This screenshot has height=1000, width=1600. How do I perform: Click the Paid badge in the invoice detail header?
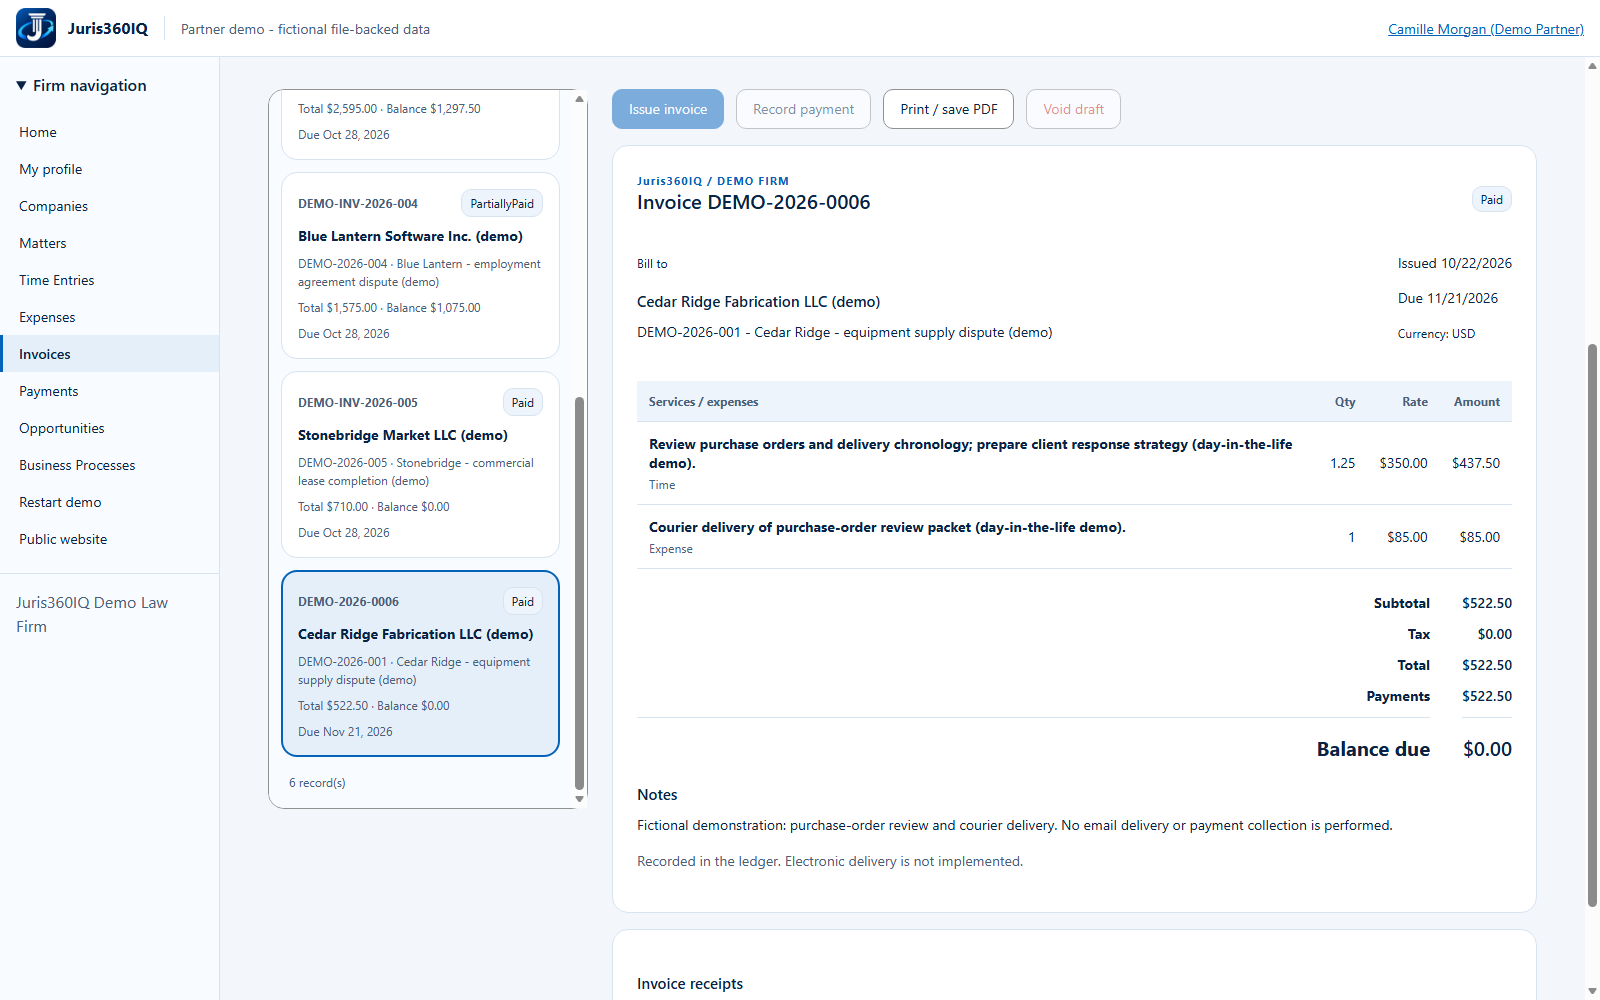(1491, 200)
